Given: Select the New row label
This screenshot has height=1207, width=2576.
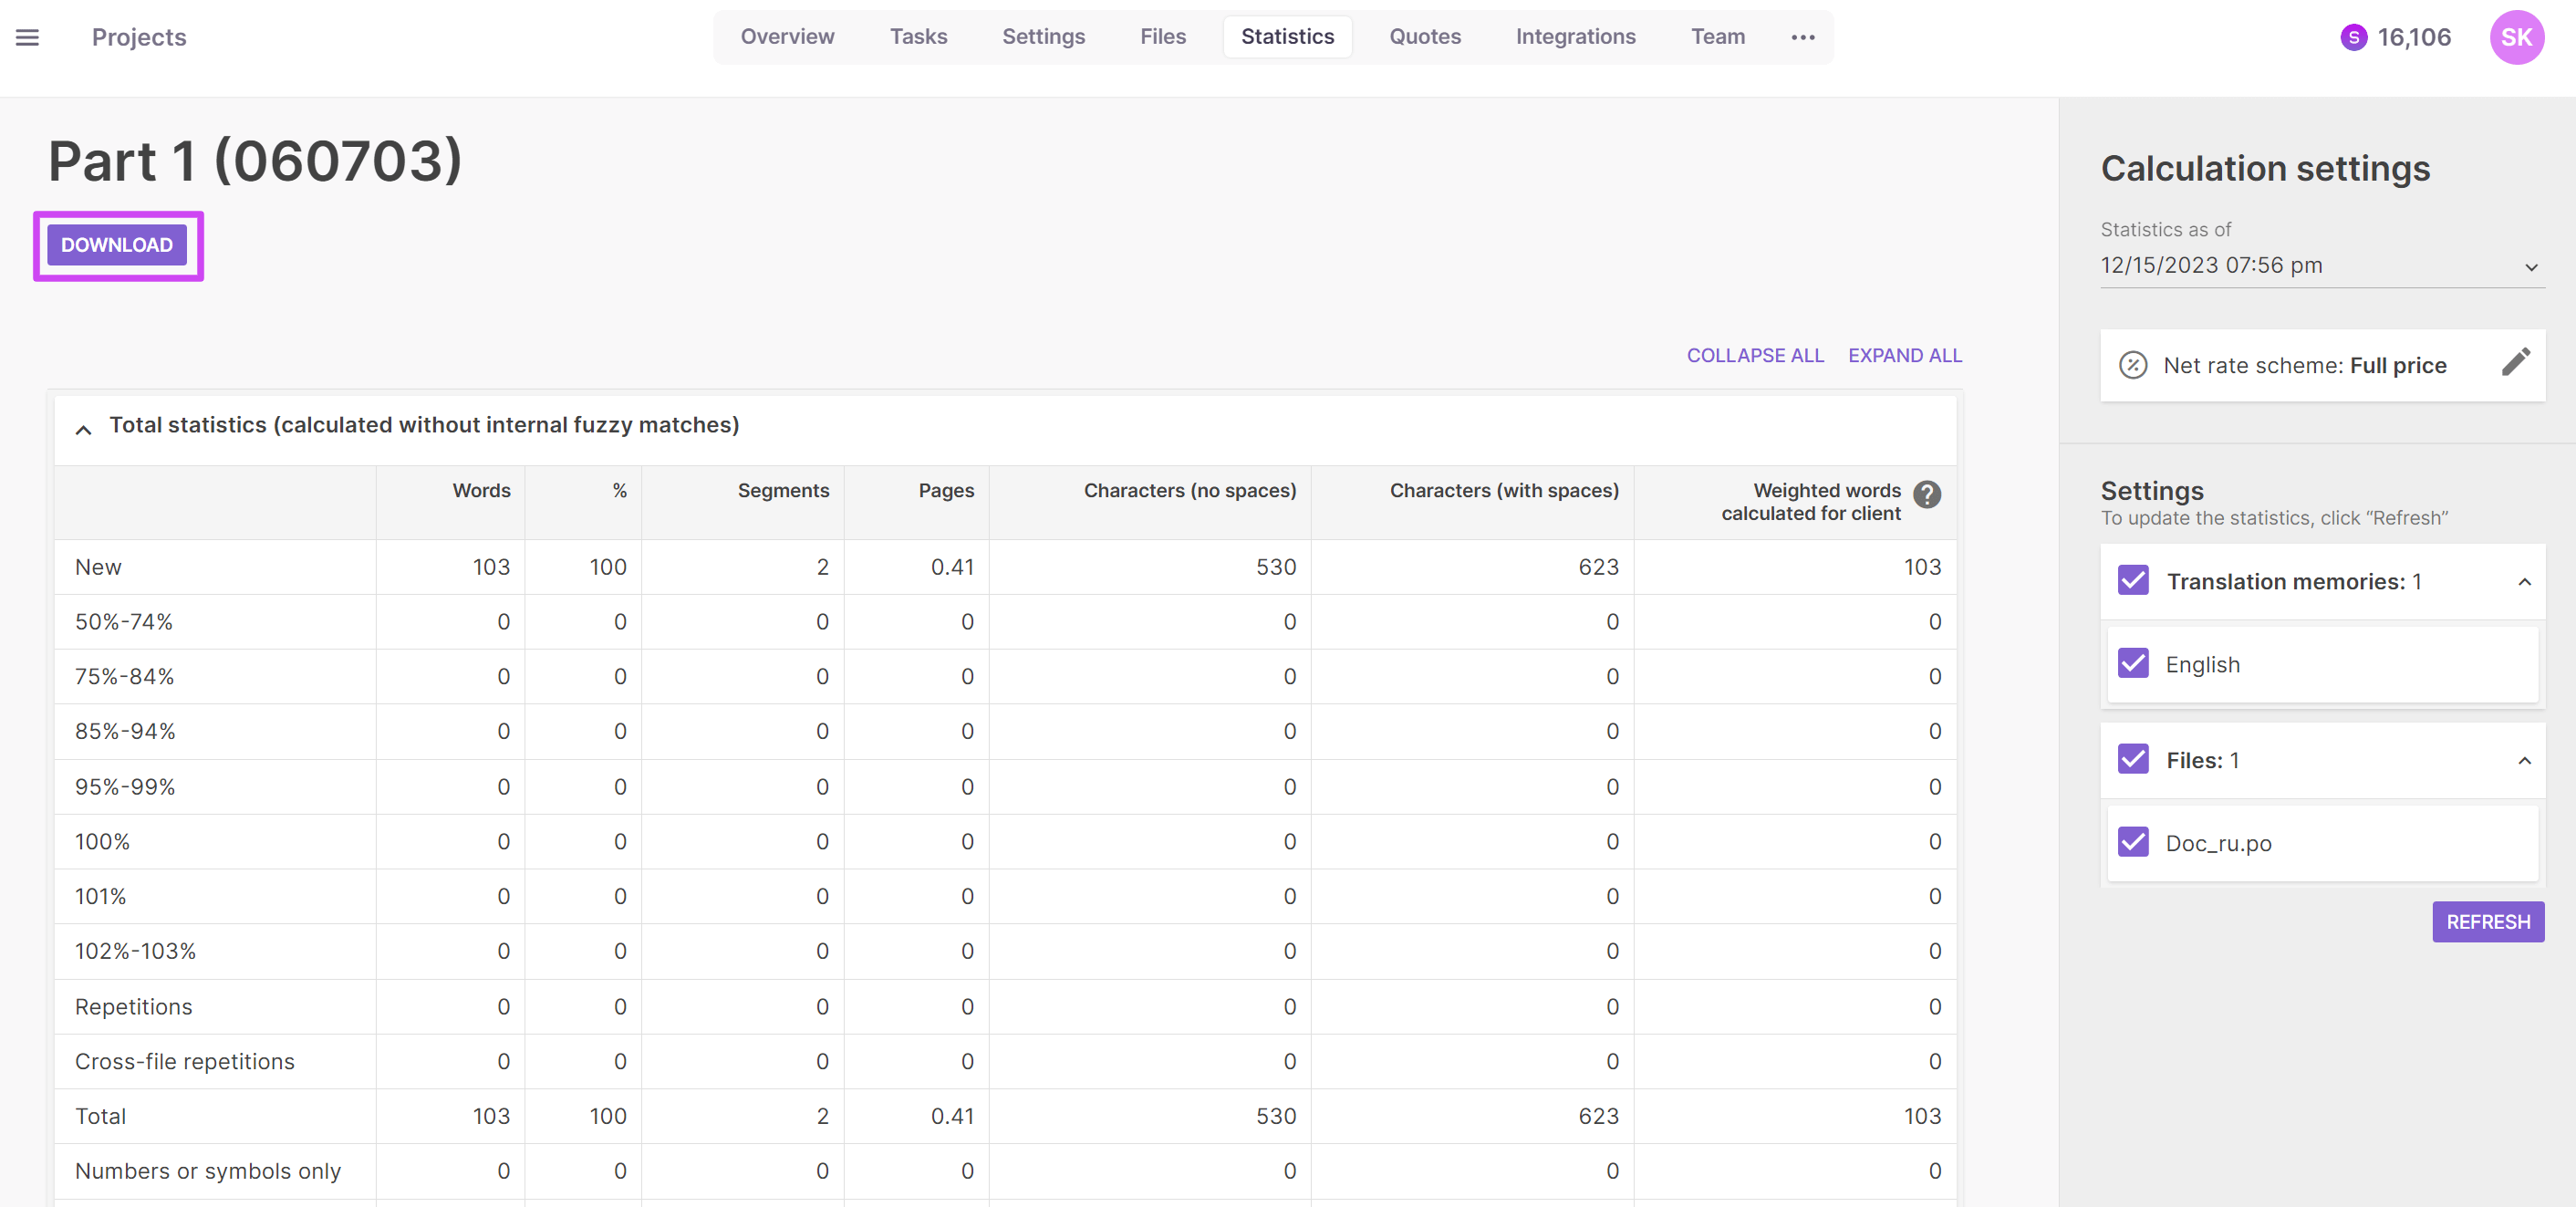Looking at the screenshot, I should pyautogui.click(x=98, y=567).
